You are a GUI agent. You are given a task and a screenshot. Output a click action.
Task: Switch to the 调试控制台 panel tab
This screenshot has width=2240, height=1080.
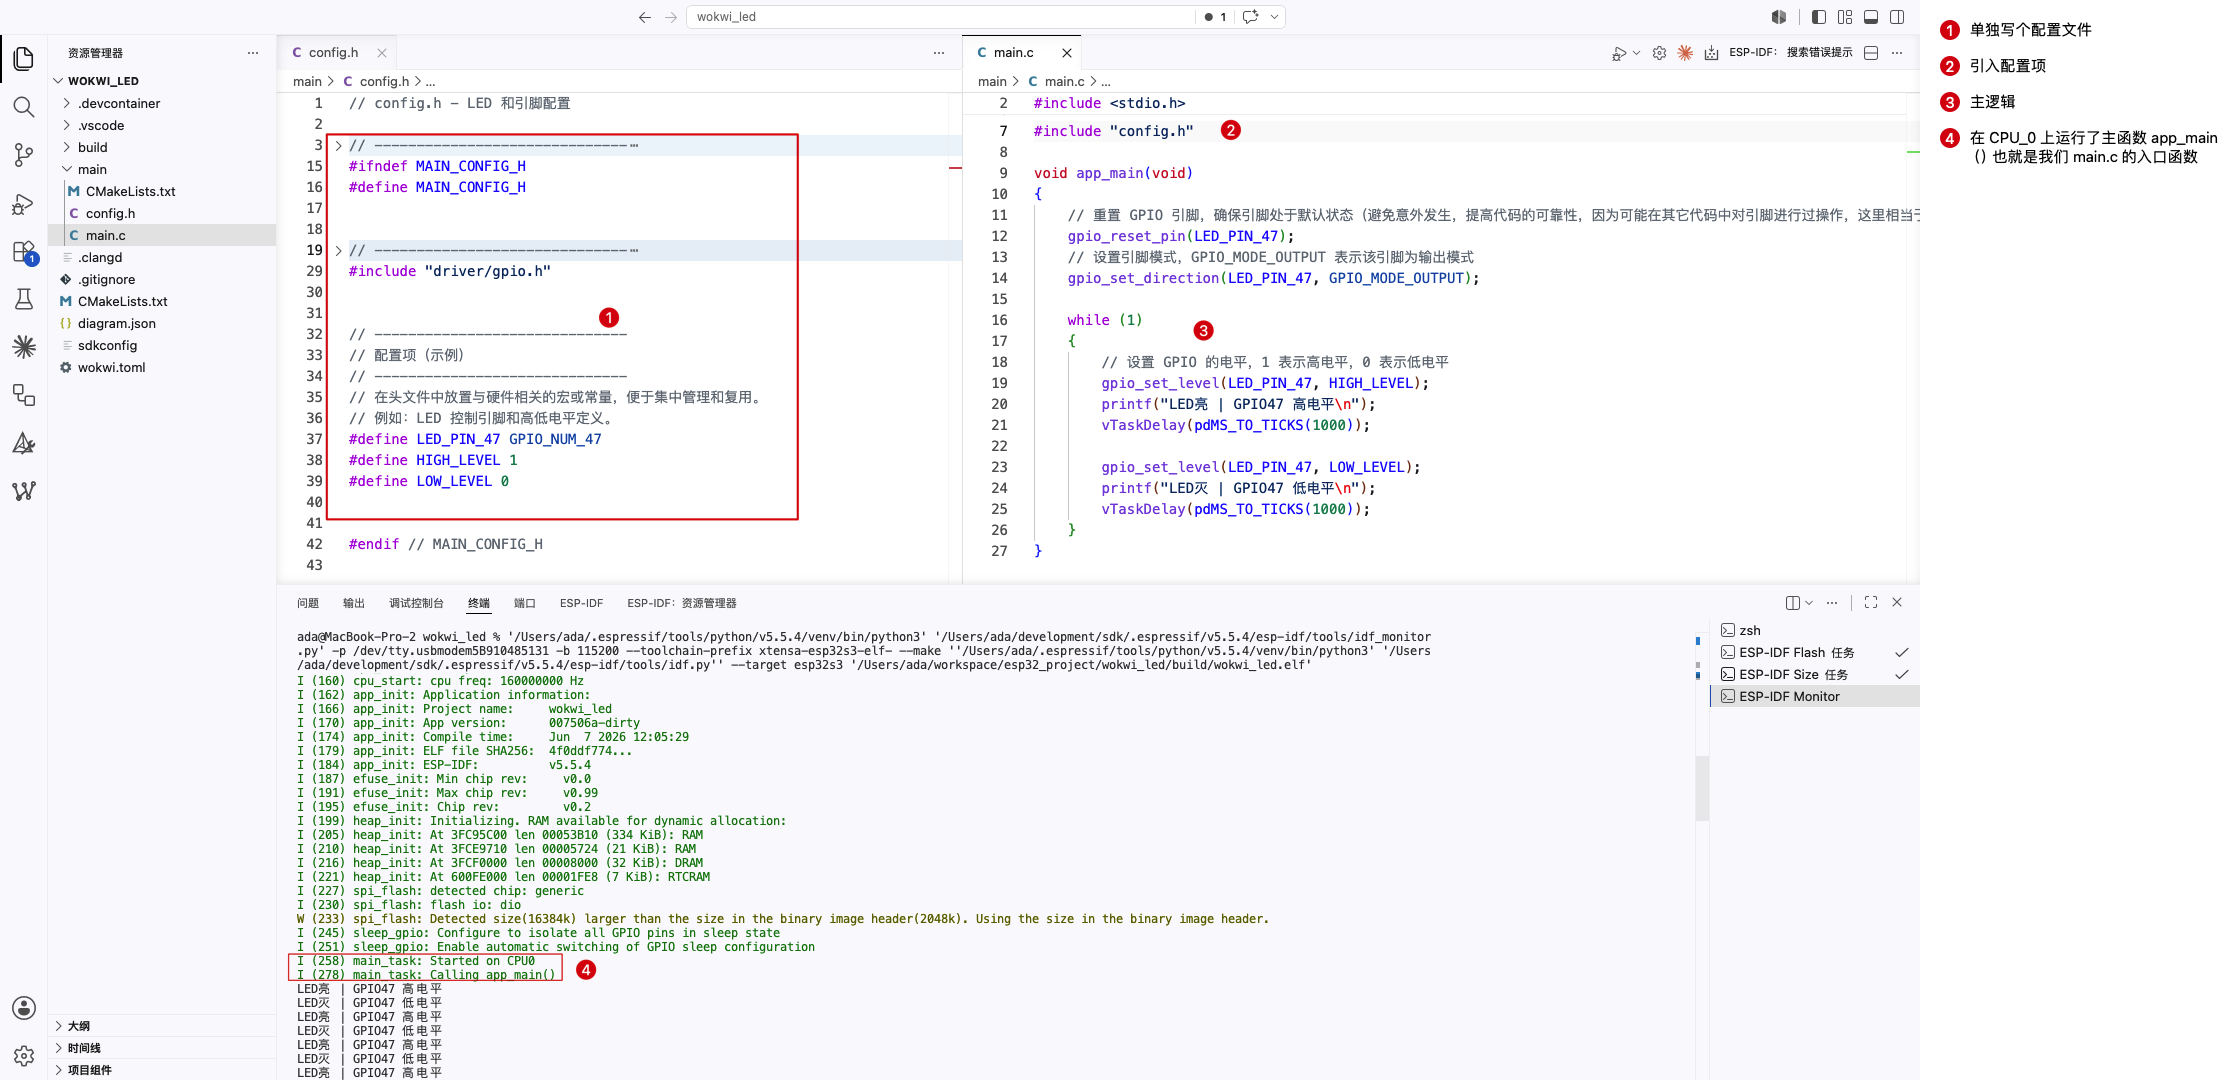(416, 603)
